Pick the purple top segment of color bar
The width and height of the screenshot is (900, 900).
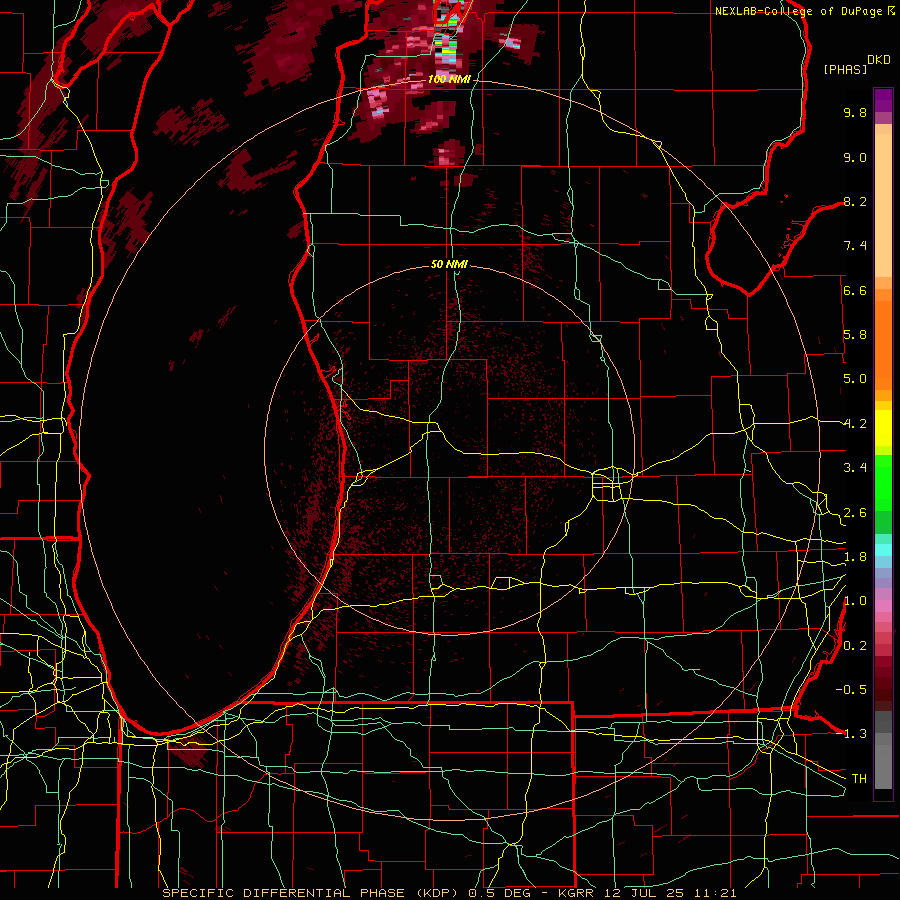883,100
